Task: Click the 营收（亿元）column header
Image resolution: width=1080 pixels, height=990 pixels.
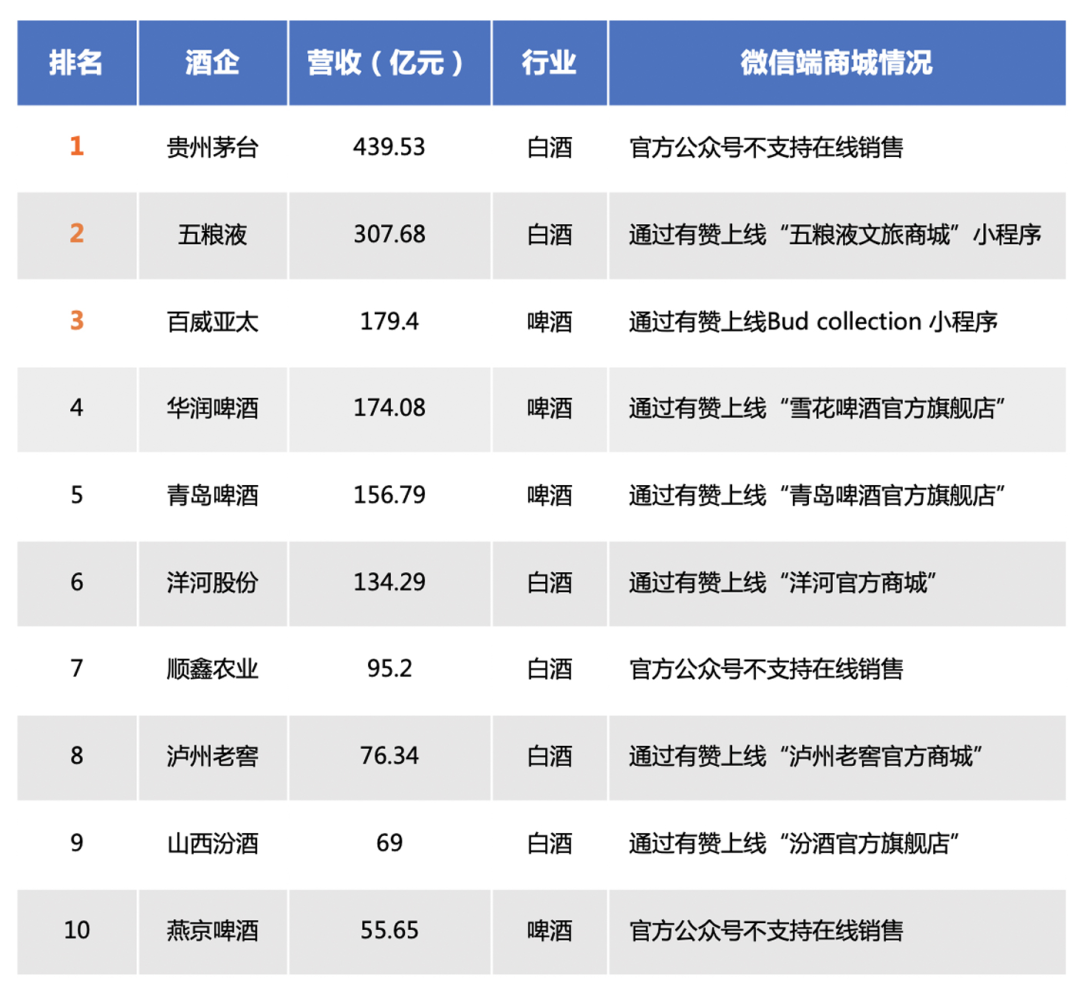Action: (x=389, y=62)
